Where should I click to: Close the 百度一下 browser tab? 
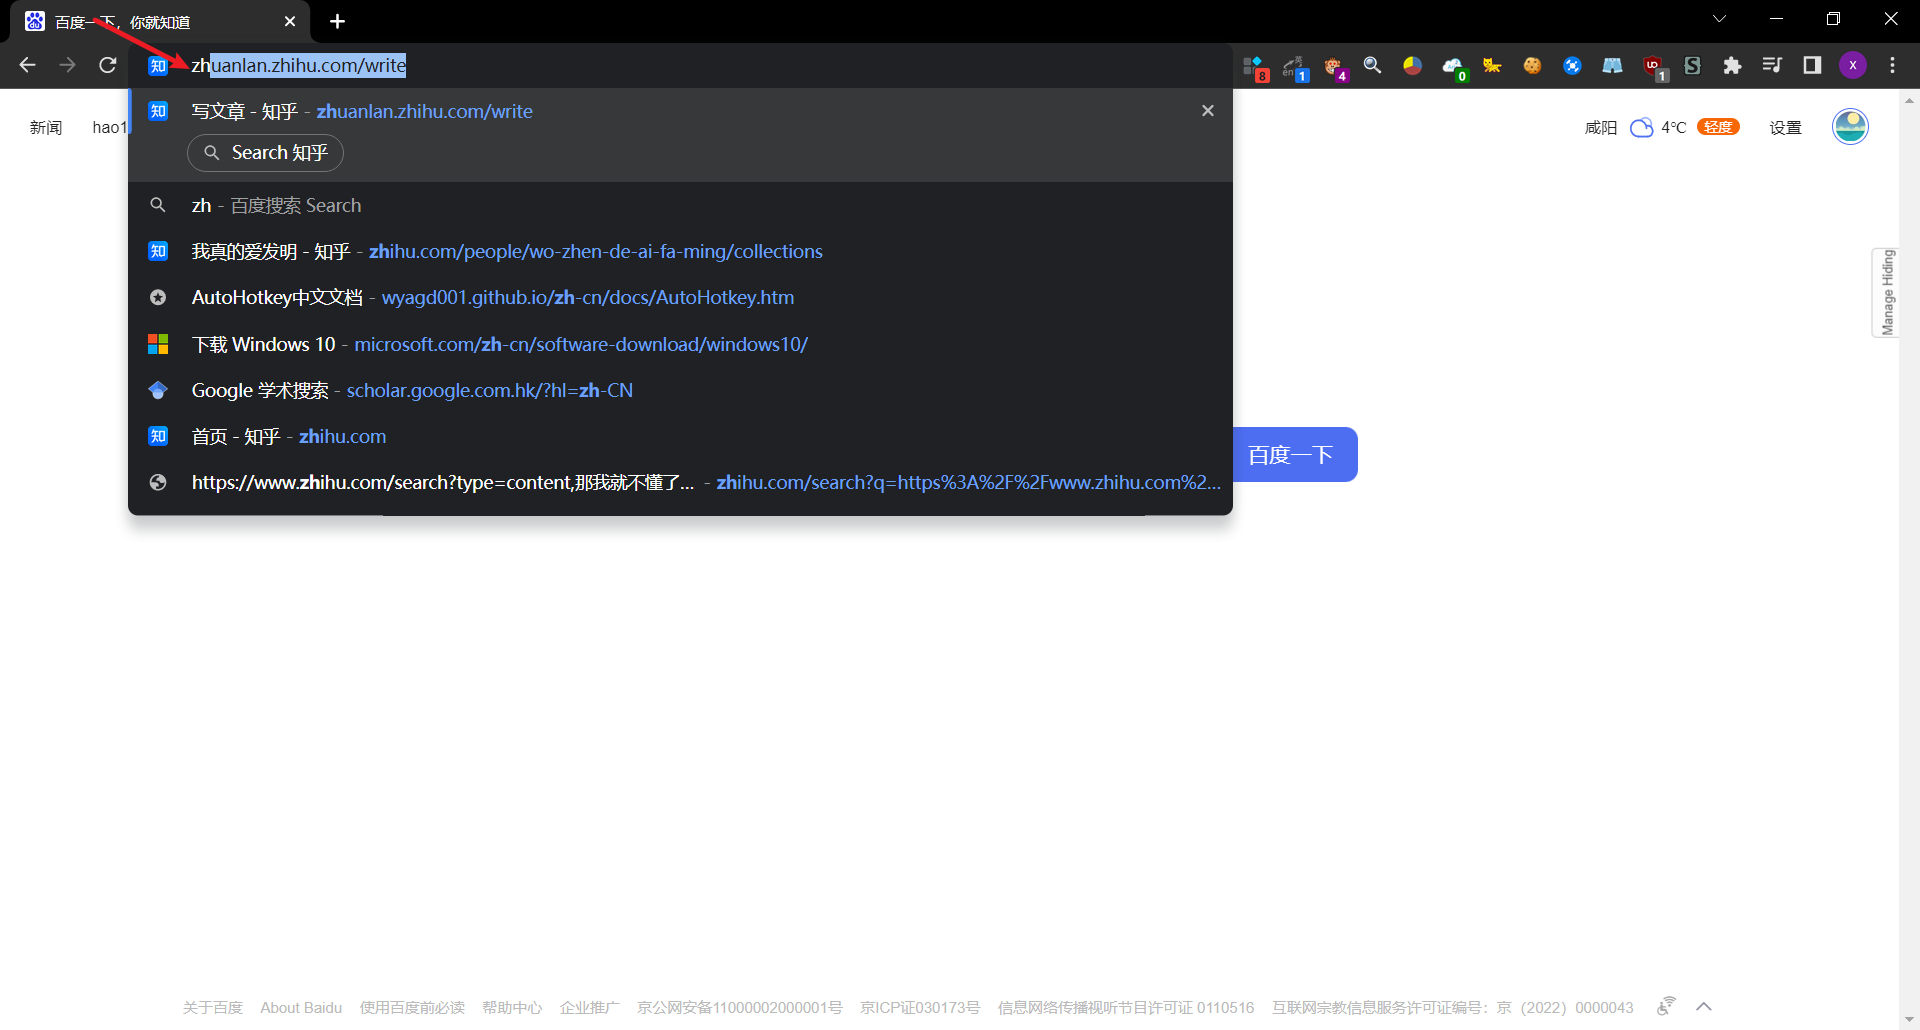(290, 21)
